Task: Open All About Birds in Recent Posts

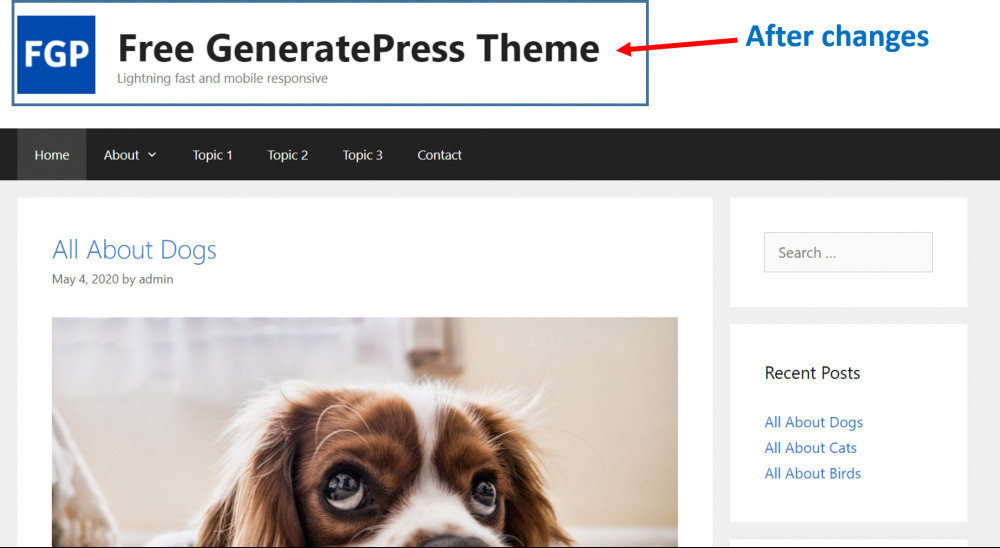Action: 812,473
